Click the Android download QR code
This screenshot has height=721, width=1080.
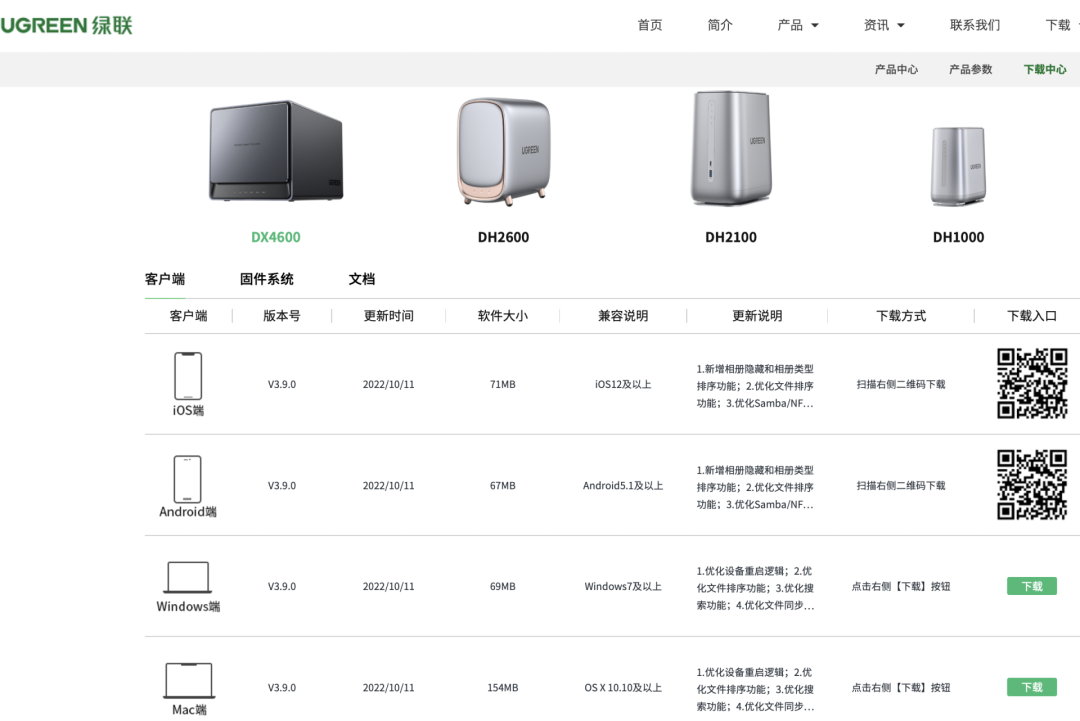click(1032, 485)
